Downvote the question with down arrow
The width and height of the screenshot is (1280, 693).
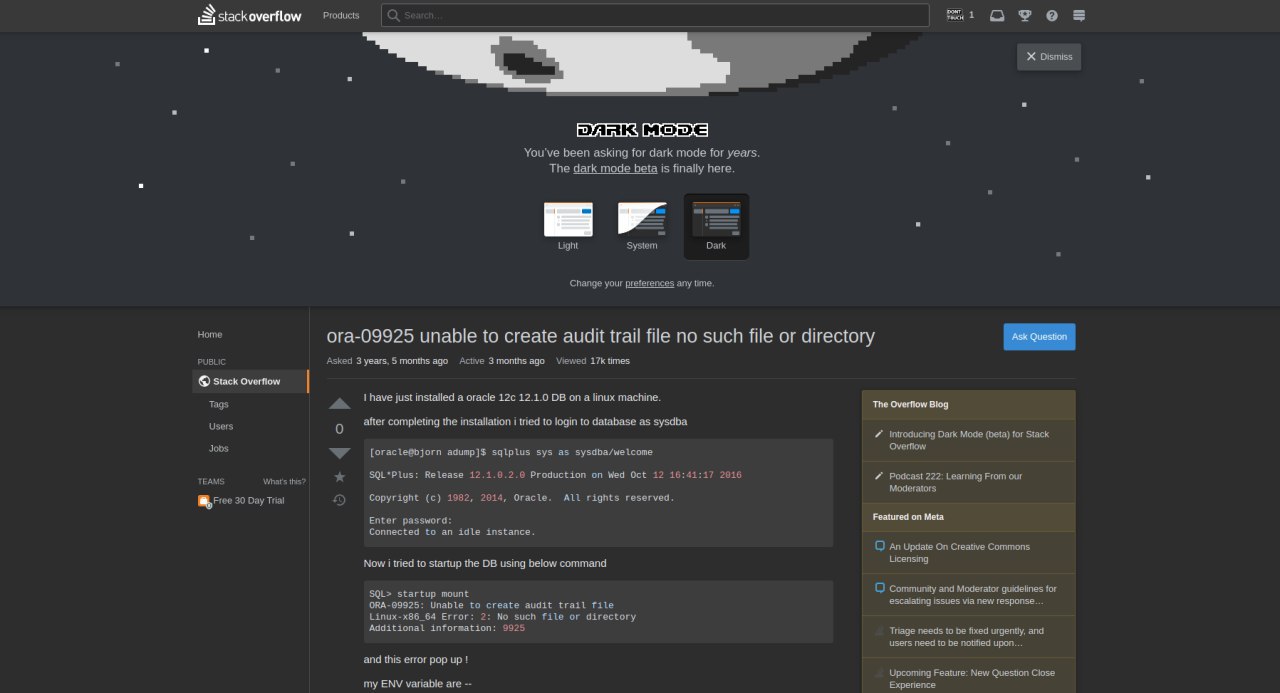[340, 453]
